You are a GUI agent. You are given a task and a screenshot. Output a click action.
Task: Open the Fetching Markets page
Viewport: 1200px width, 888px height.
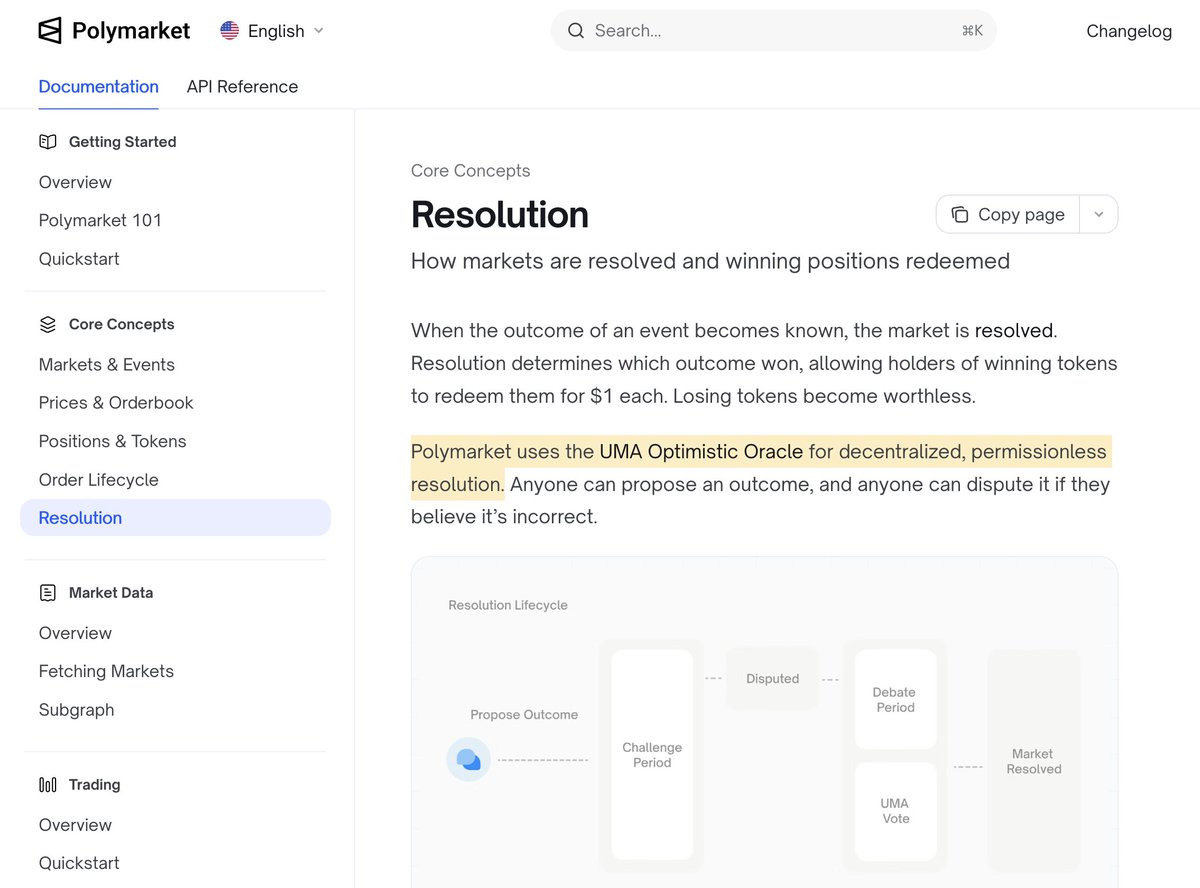106,671
